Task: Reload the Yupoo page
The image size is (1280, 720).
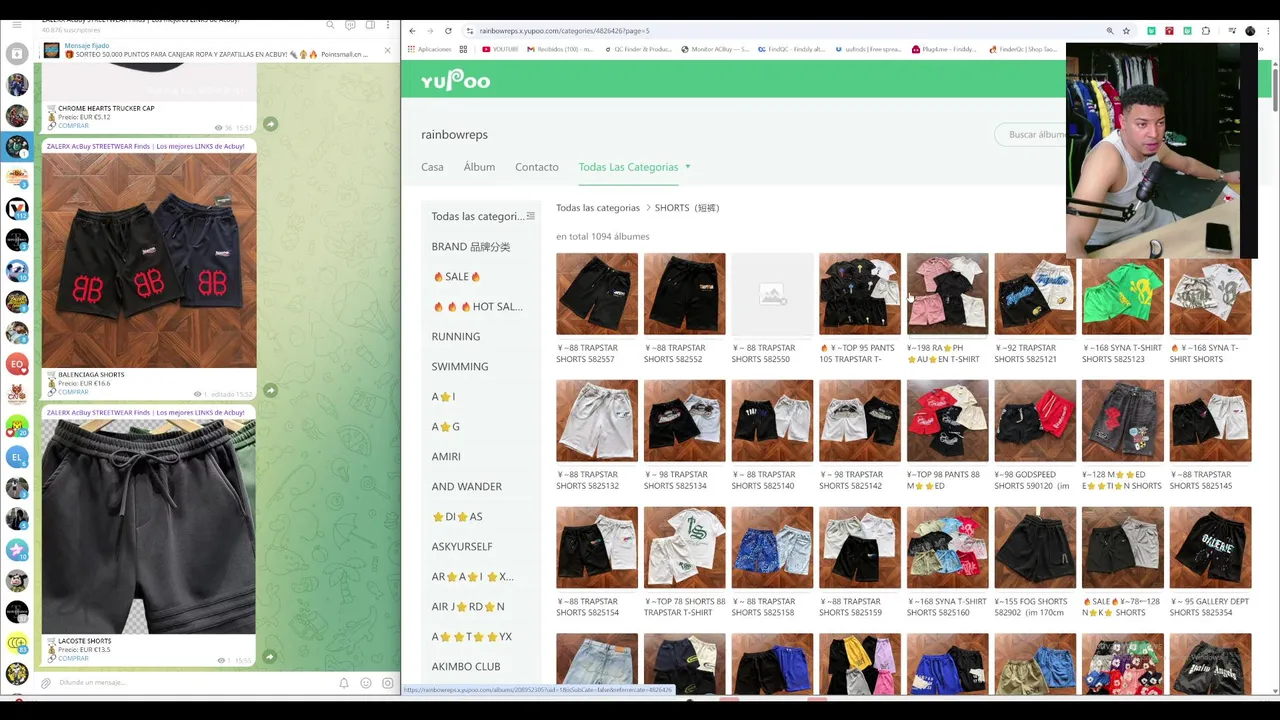Action: tap(448, 31)
